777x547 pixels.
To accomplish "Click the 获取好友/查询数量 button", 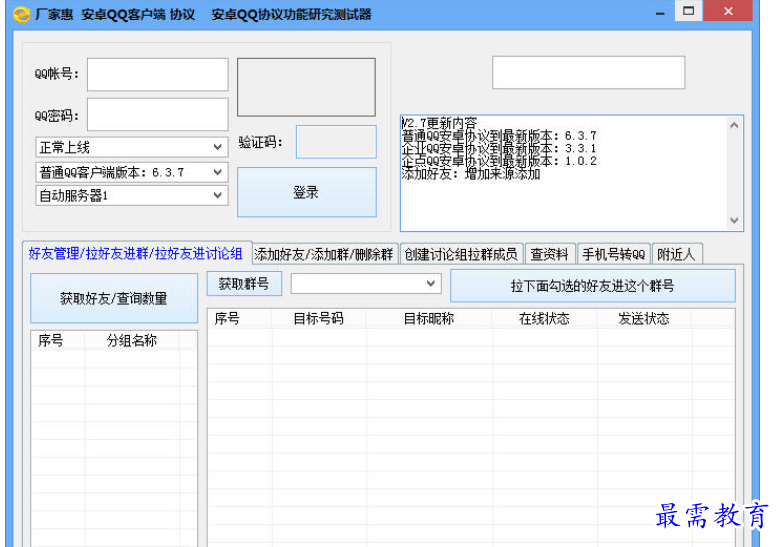I will pyautogui.click(x=114, y=298).
